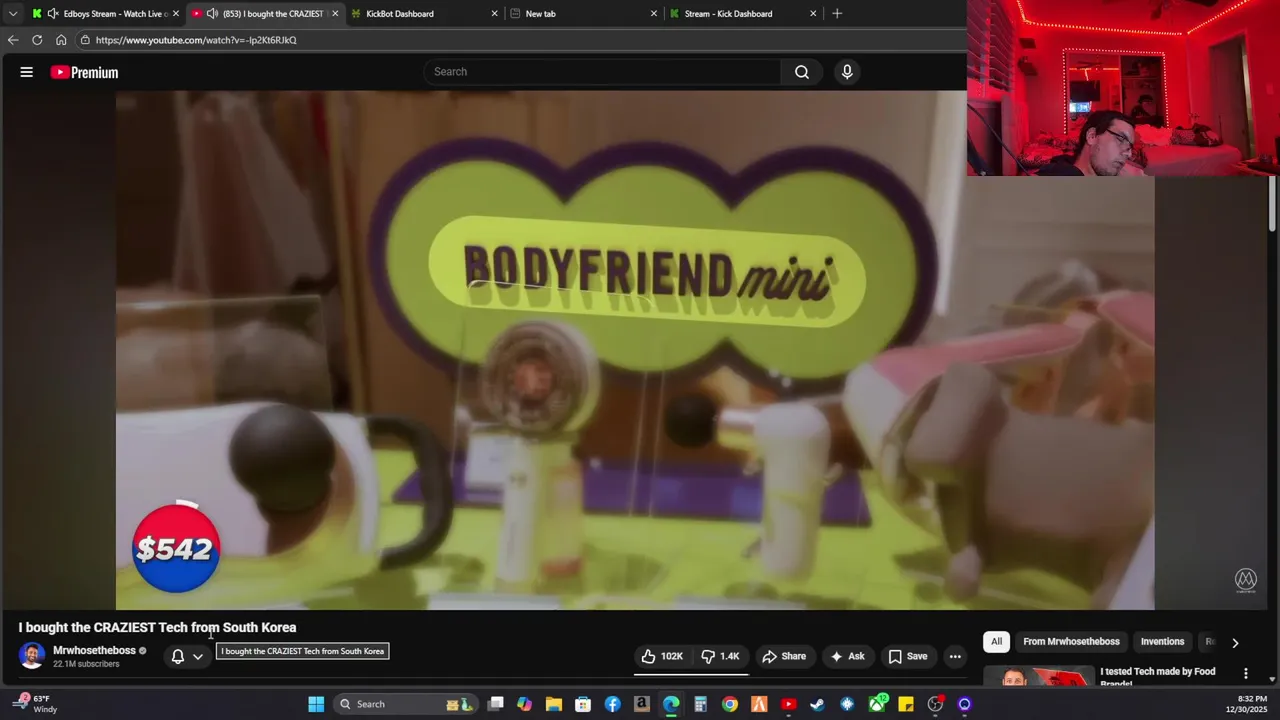Viewport: 1280px width, 720px height.
Task: Open File Explorer from taskbar
Action: pyautogui.click(x=554, y=704)
